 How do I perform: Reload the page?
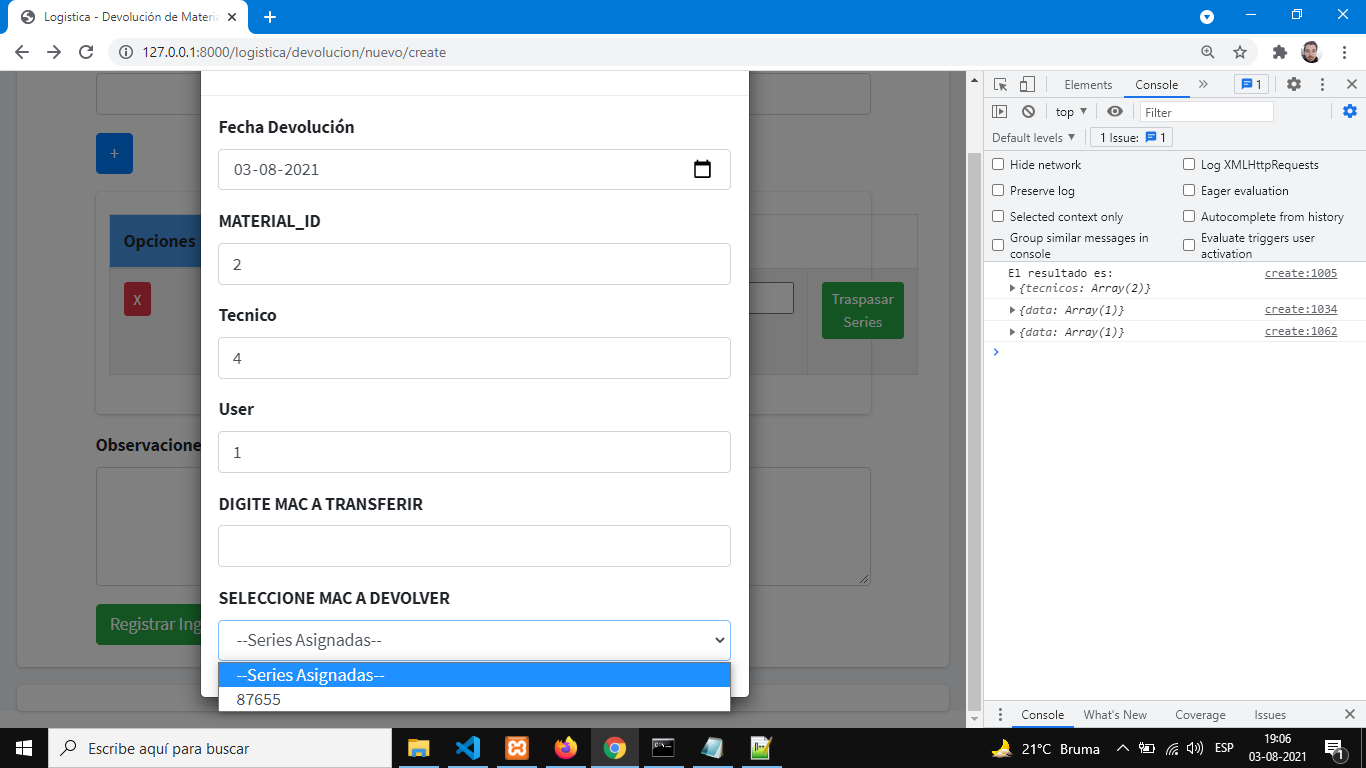[86, 52]
